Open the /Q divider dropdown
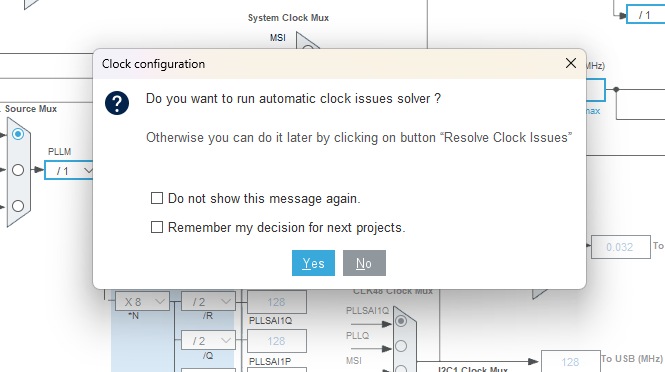665x372 pixels. click(x=208, y=341)
